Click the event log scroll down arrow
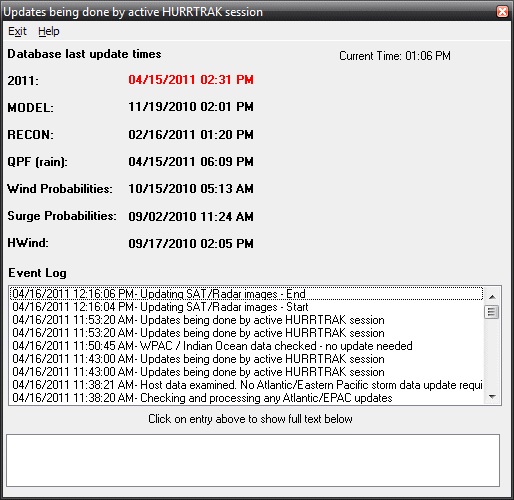Image resolution: width=514 pixels, height=500 pixels. click(492, 396)
